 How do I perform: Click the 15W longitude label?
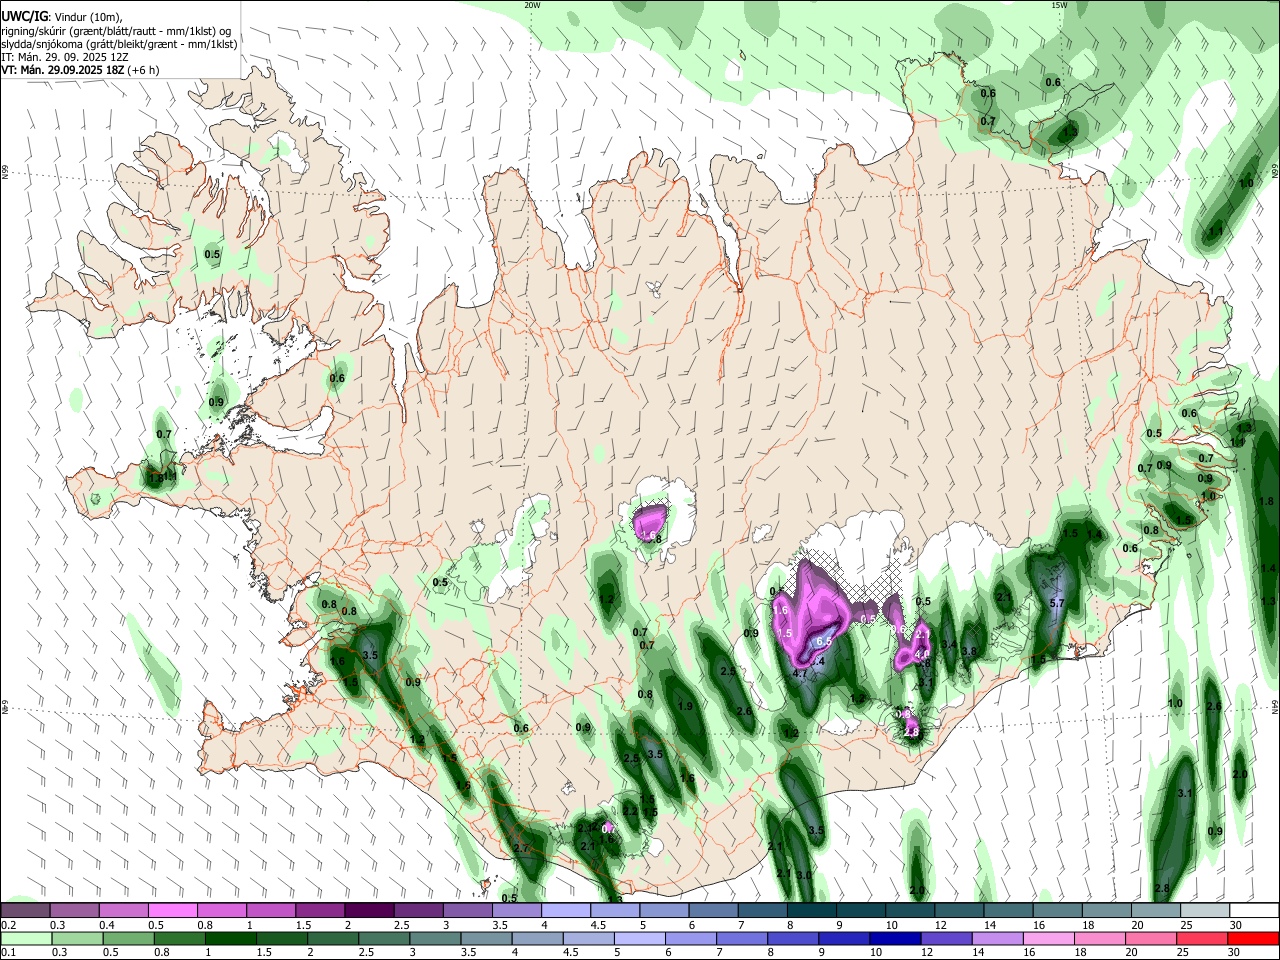(x=1060, y=5)
